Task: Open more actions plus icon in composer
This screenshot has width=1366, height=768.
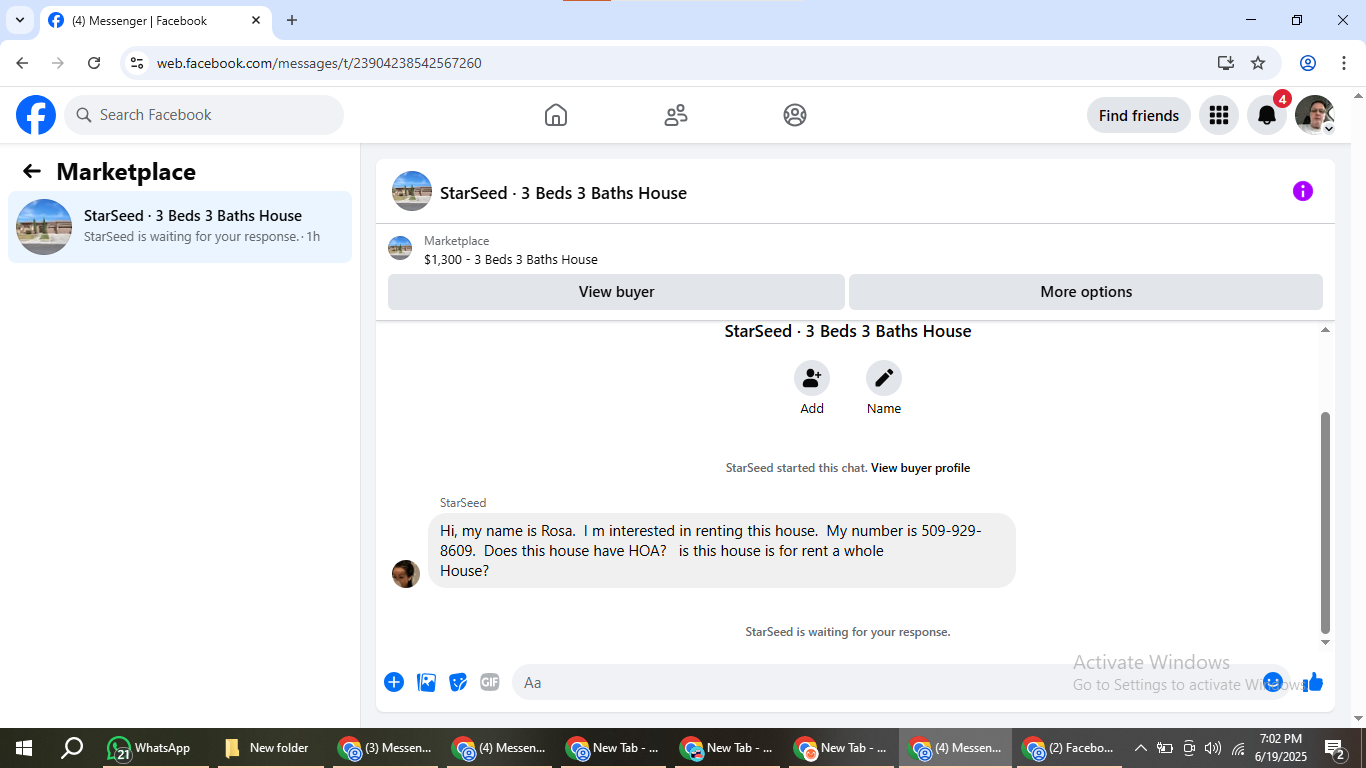Action: tap(394, 682)
